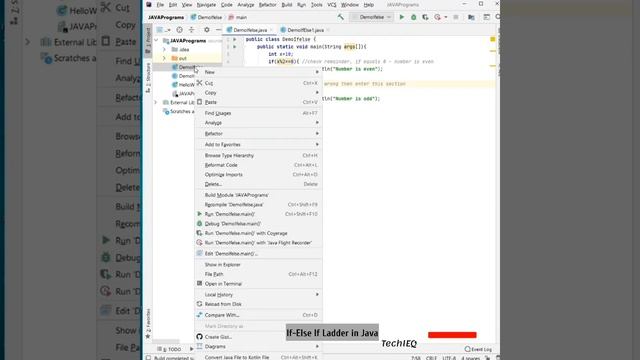Viewport: 640px width, 360px height.
Task: Click the layout icon right of Project Structure
Action: coord(486,17)
